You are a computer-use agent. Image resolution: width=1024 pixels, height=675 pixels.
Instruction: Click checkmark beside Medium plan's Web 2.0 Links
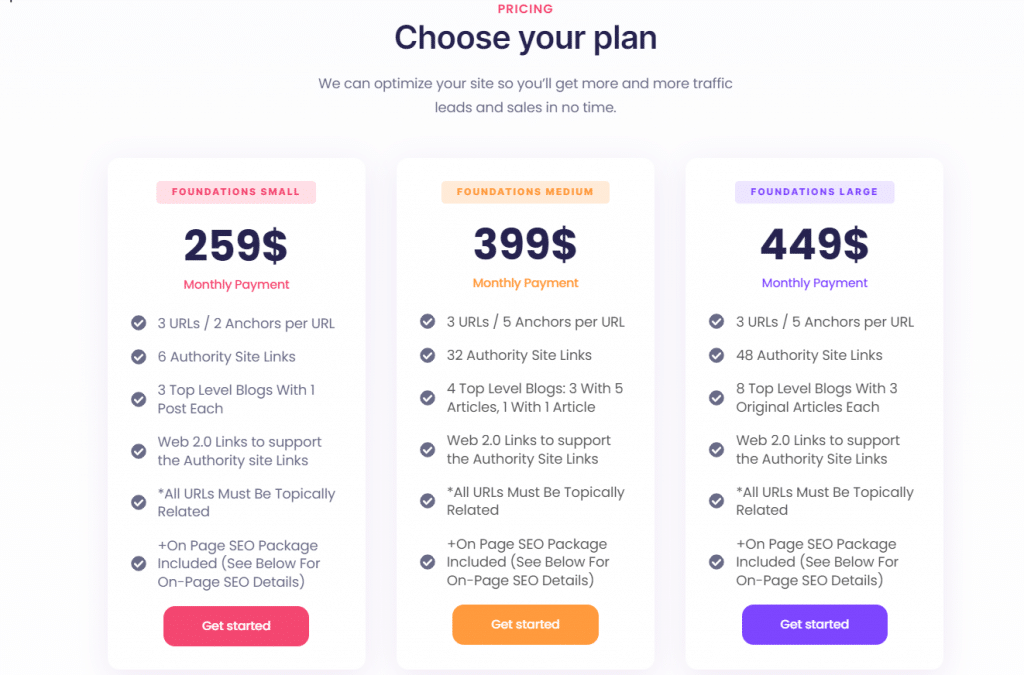point(428,450)
